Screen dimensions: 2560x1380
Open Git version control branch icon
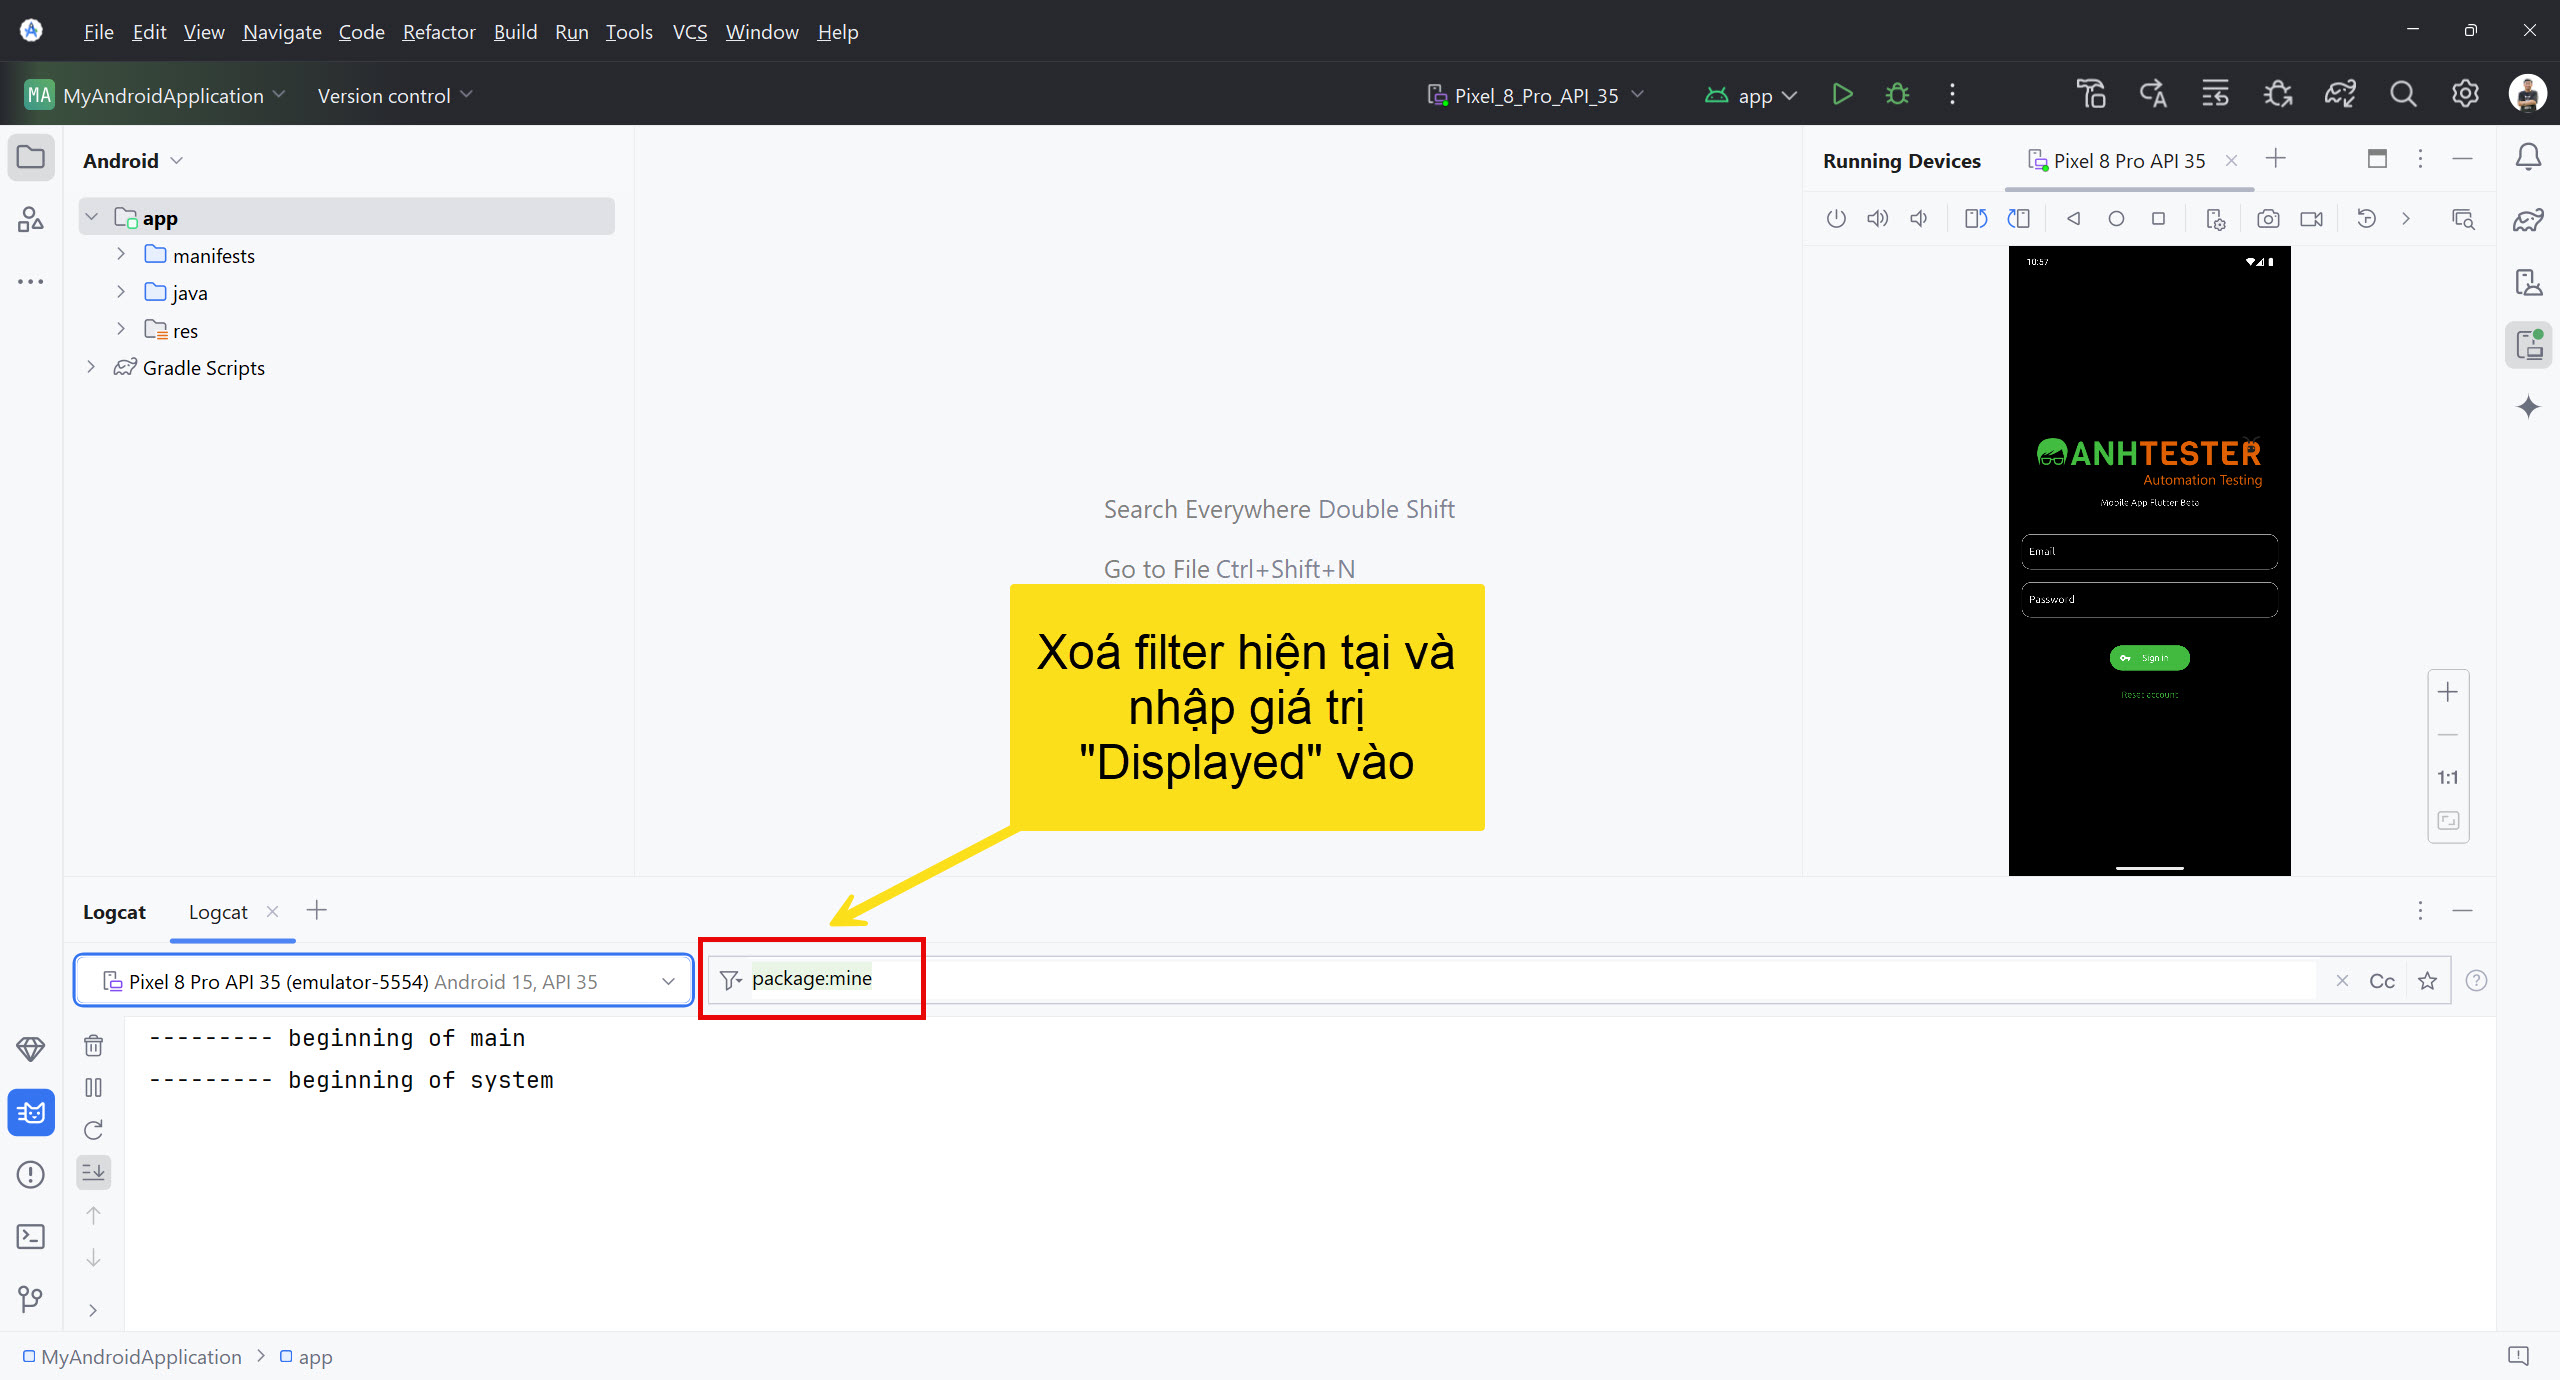31,1299
